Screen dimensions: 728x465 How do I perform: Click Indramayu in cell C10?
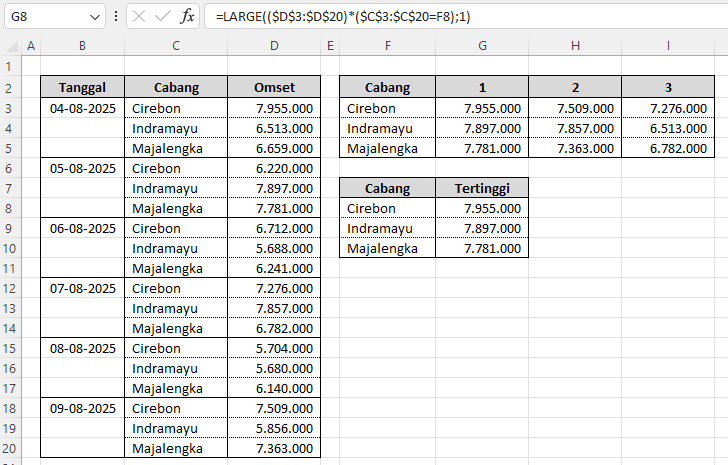click(176, 248)
